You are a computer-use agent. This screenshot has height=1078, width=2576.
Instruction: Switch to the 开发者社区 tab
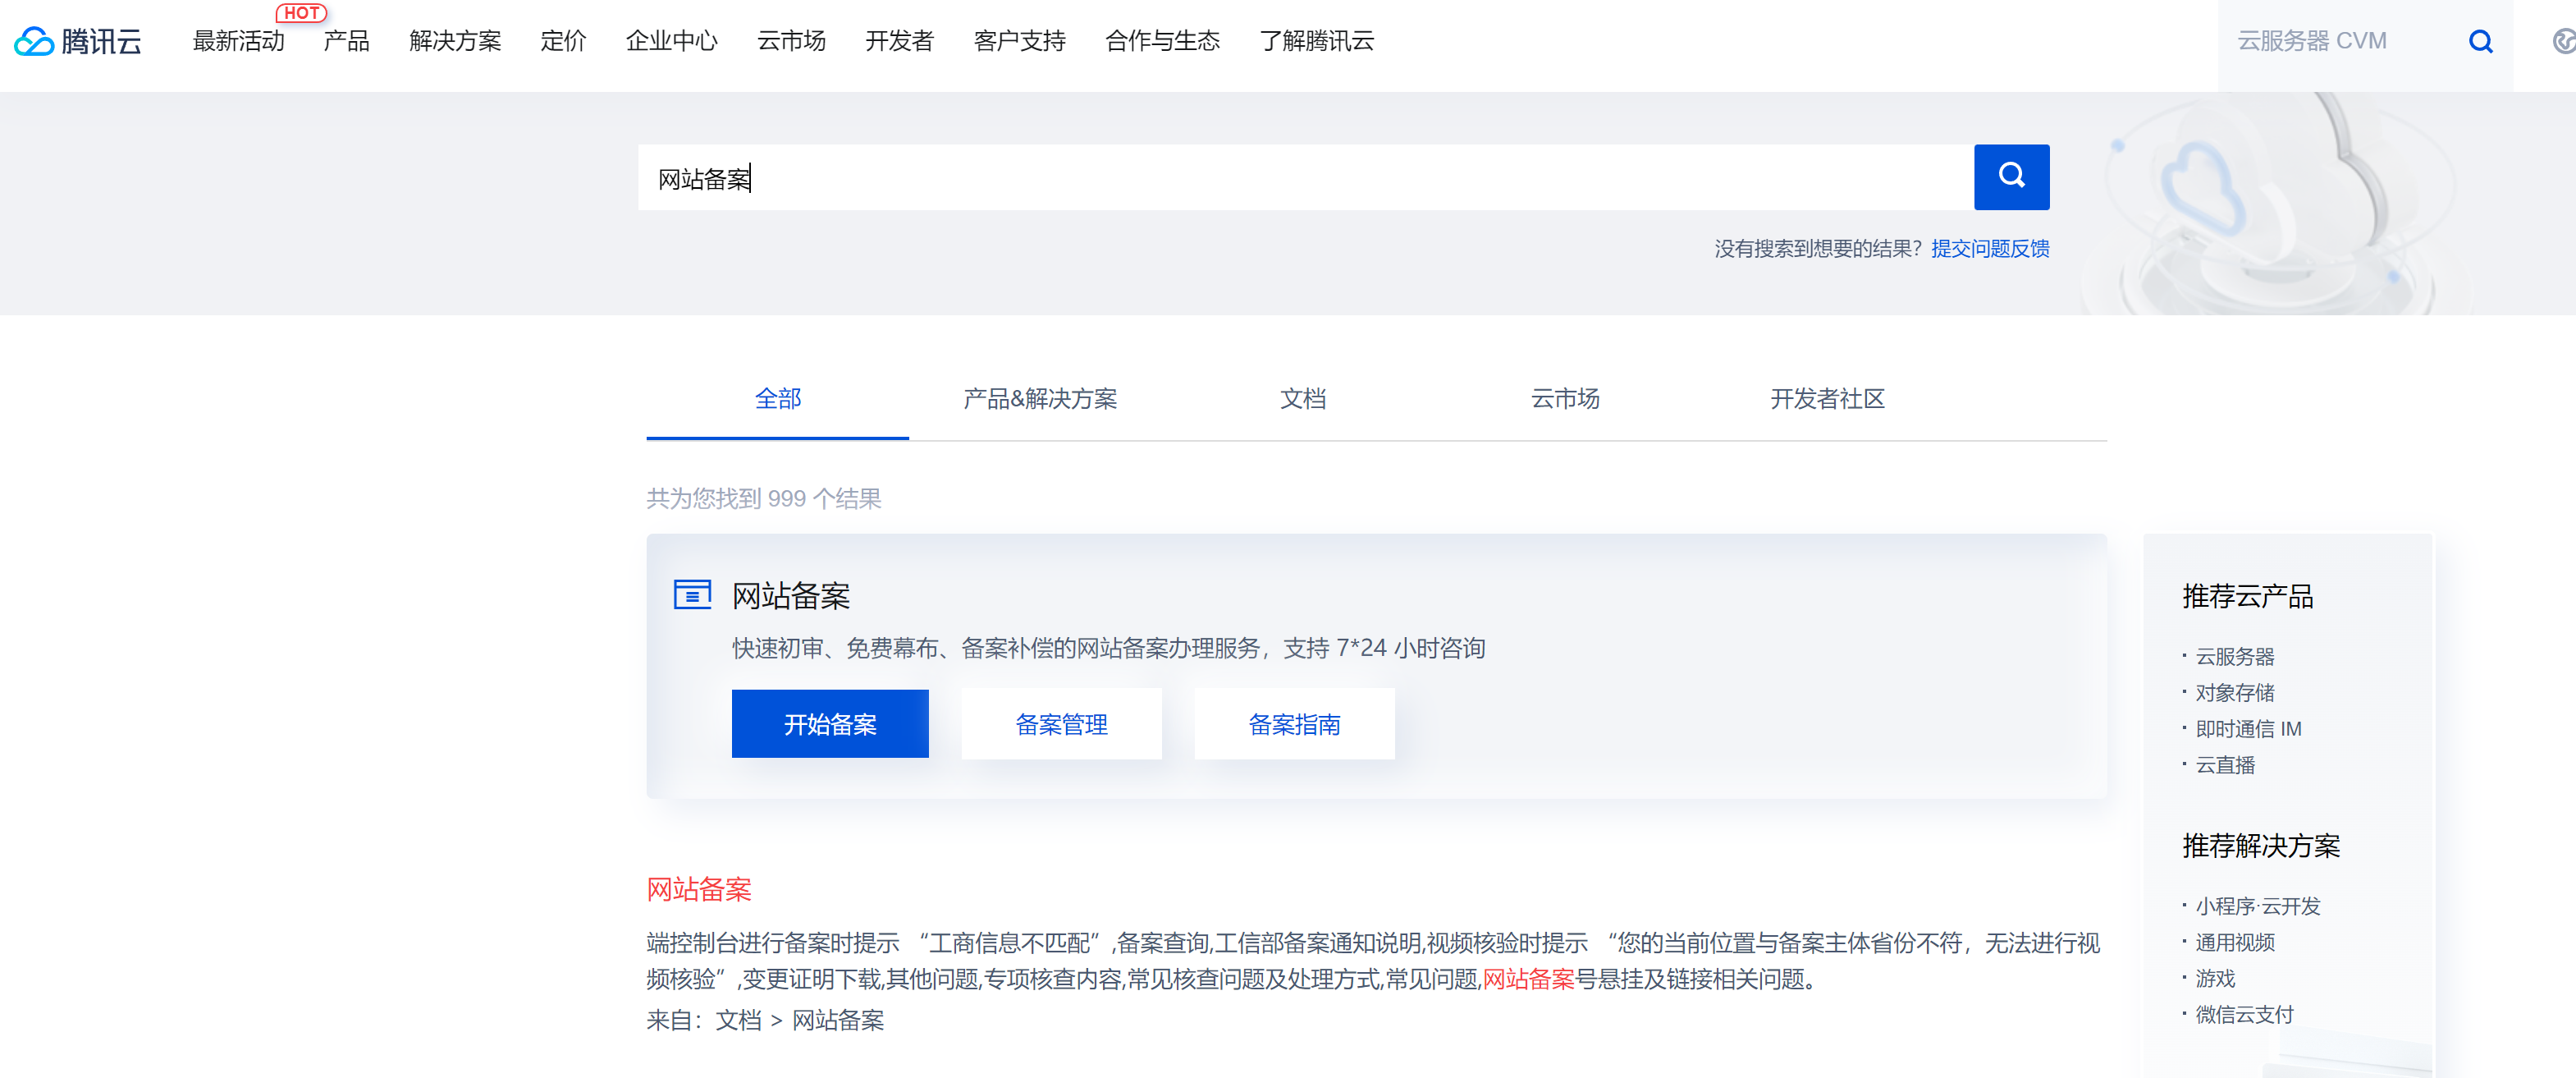tap(1828, 399)
